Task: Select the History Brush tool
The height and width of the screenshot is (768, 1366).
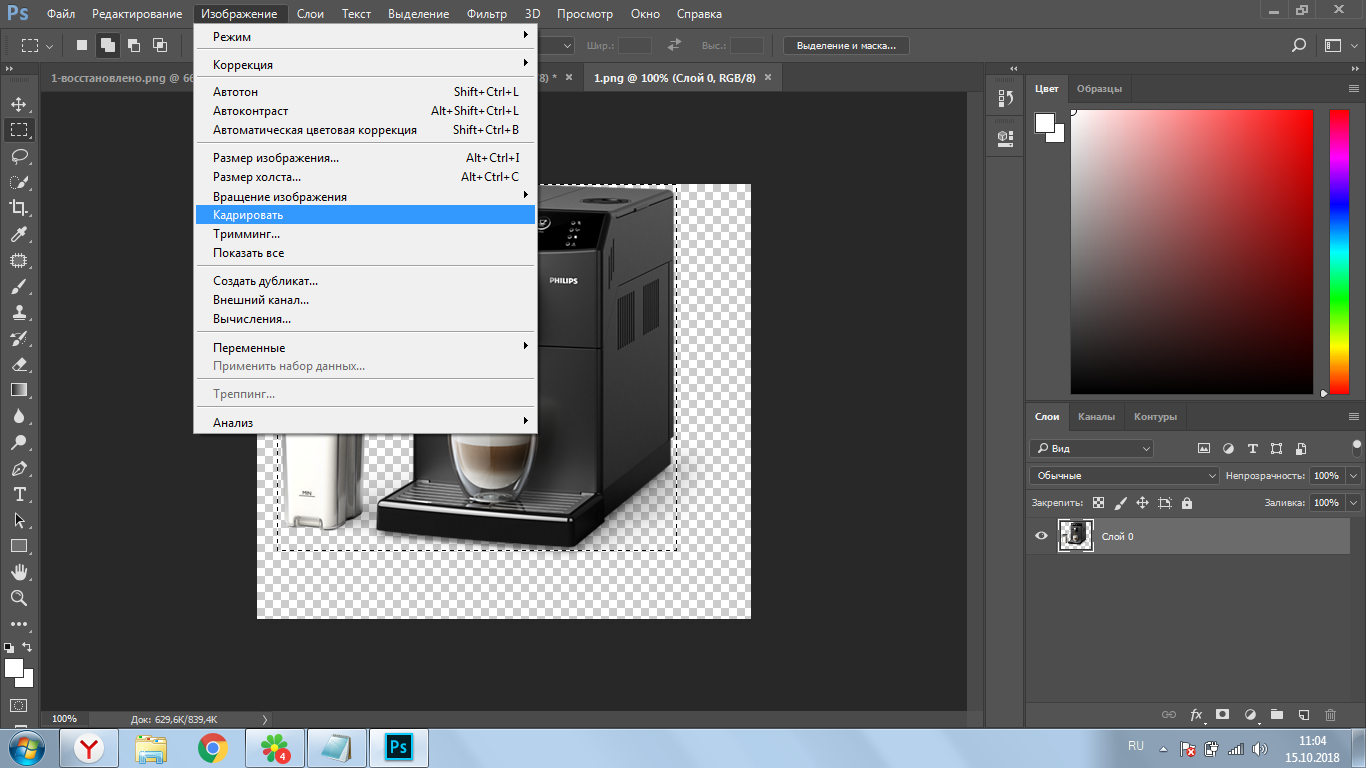Action: 18,338
